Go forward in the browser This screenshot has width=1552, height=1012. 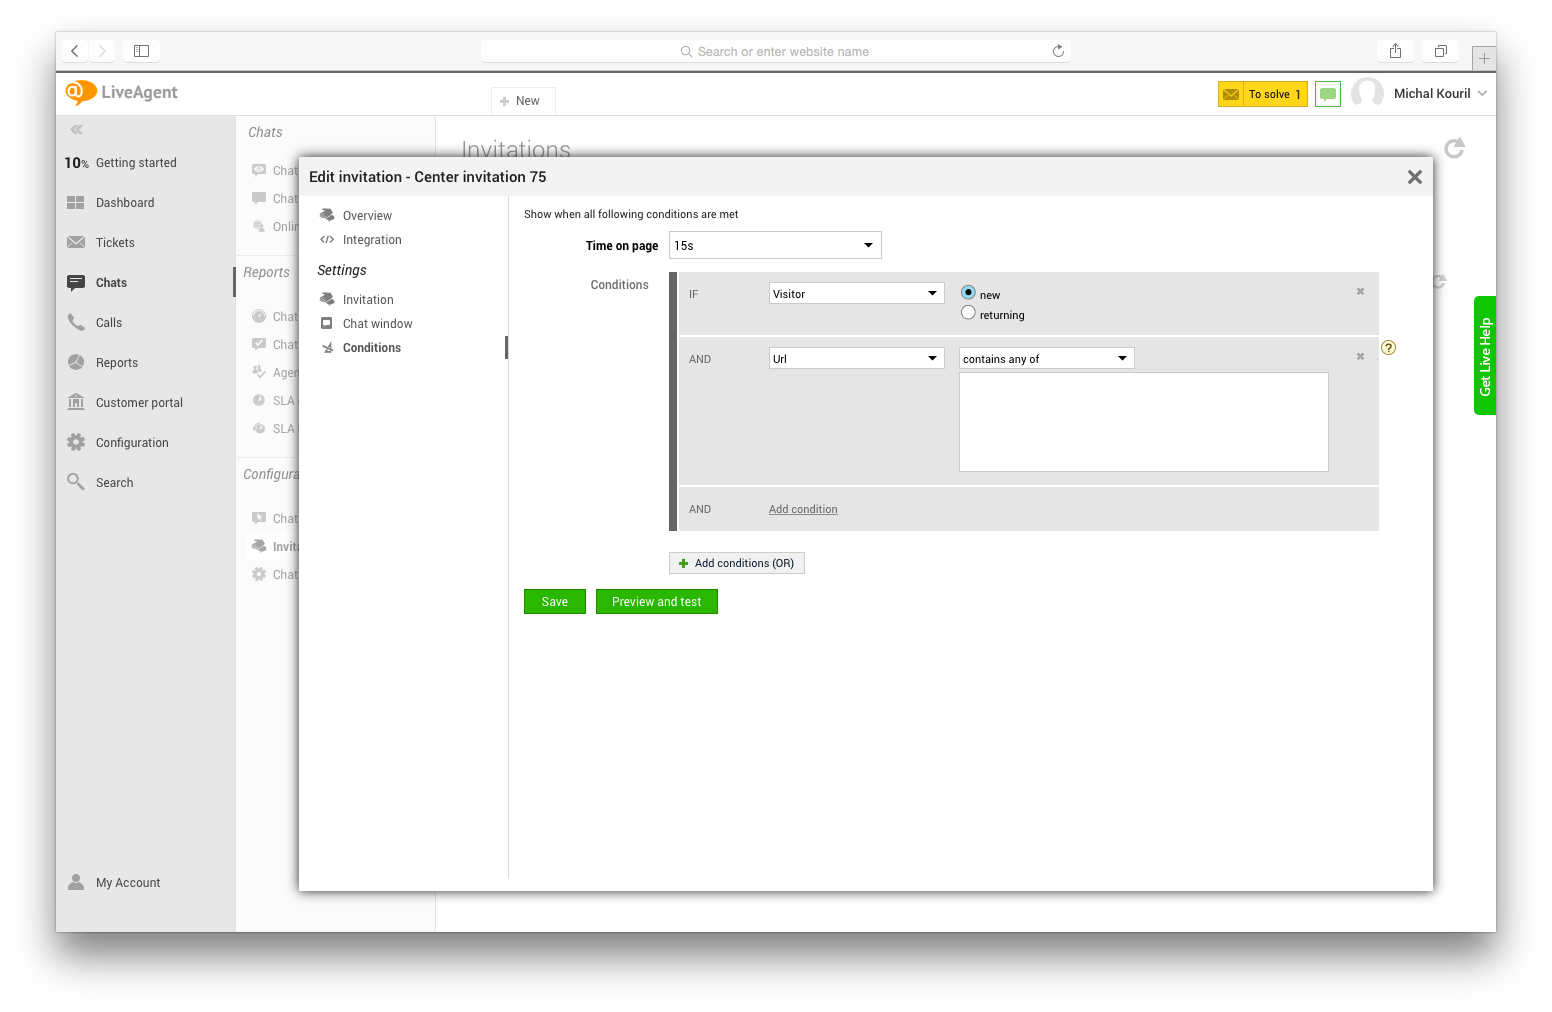(x=102, y=51)
